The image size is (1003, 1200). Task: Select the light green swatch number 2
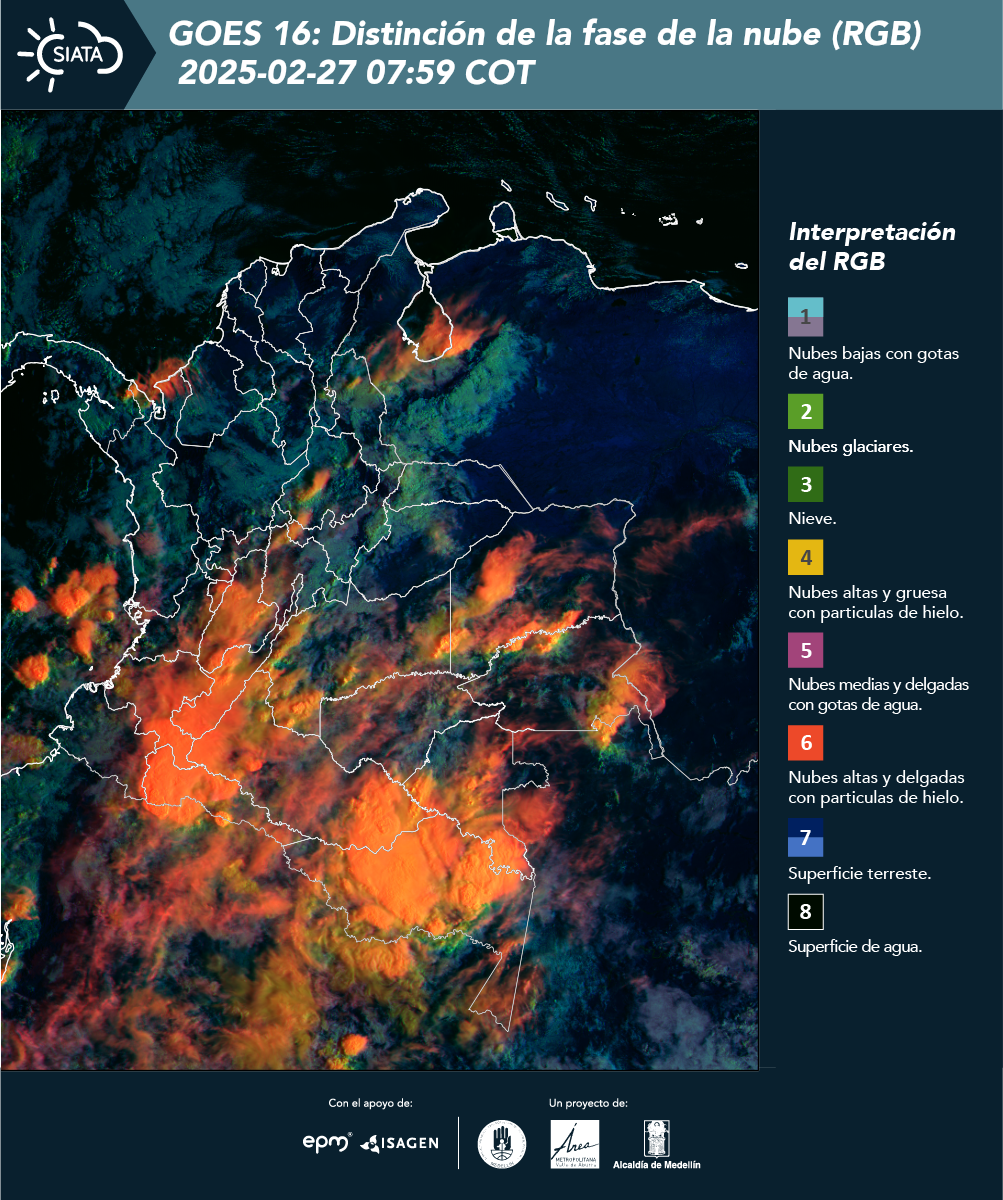[805, 411]
